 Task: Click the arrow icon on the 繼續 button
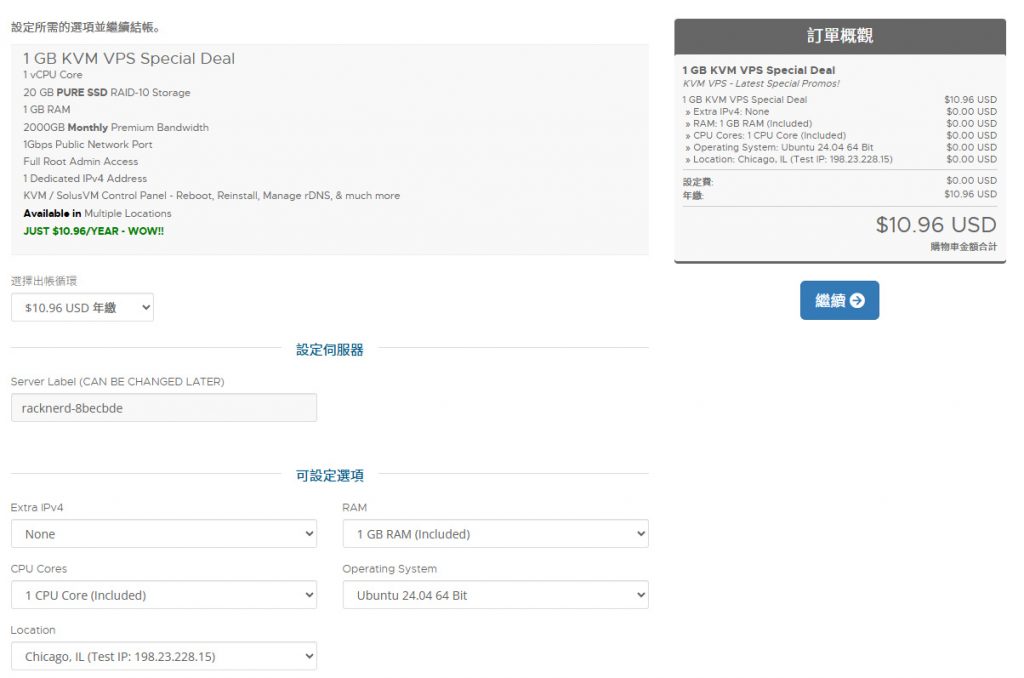[860, 299]
